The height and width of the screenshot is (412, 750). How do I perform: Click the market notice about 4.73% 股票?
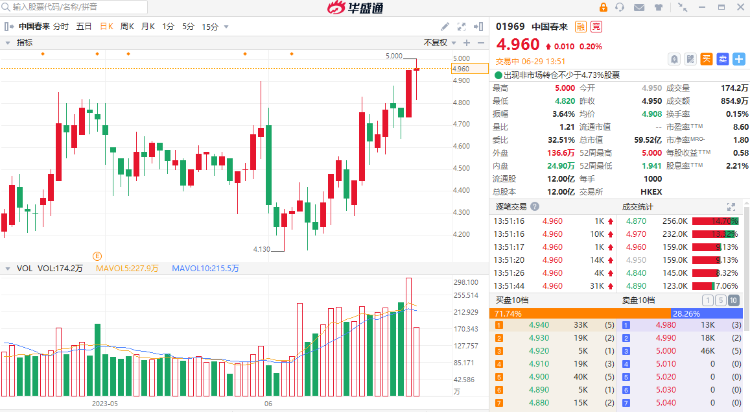[562, 75]
